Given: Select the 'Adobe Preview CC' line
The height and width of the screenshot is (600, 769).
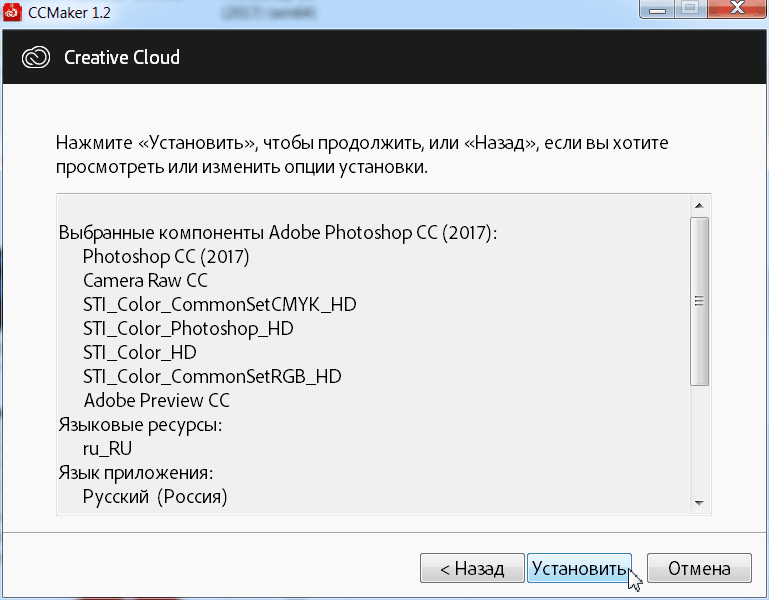Looking at the screenshot, I should (156, 400).
